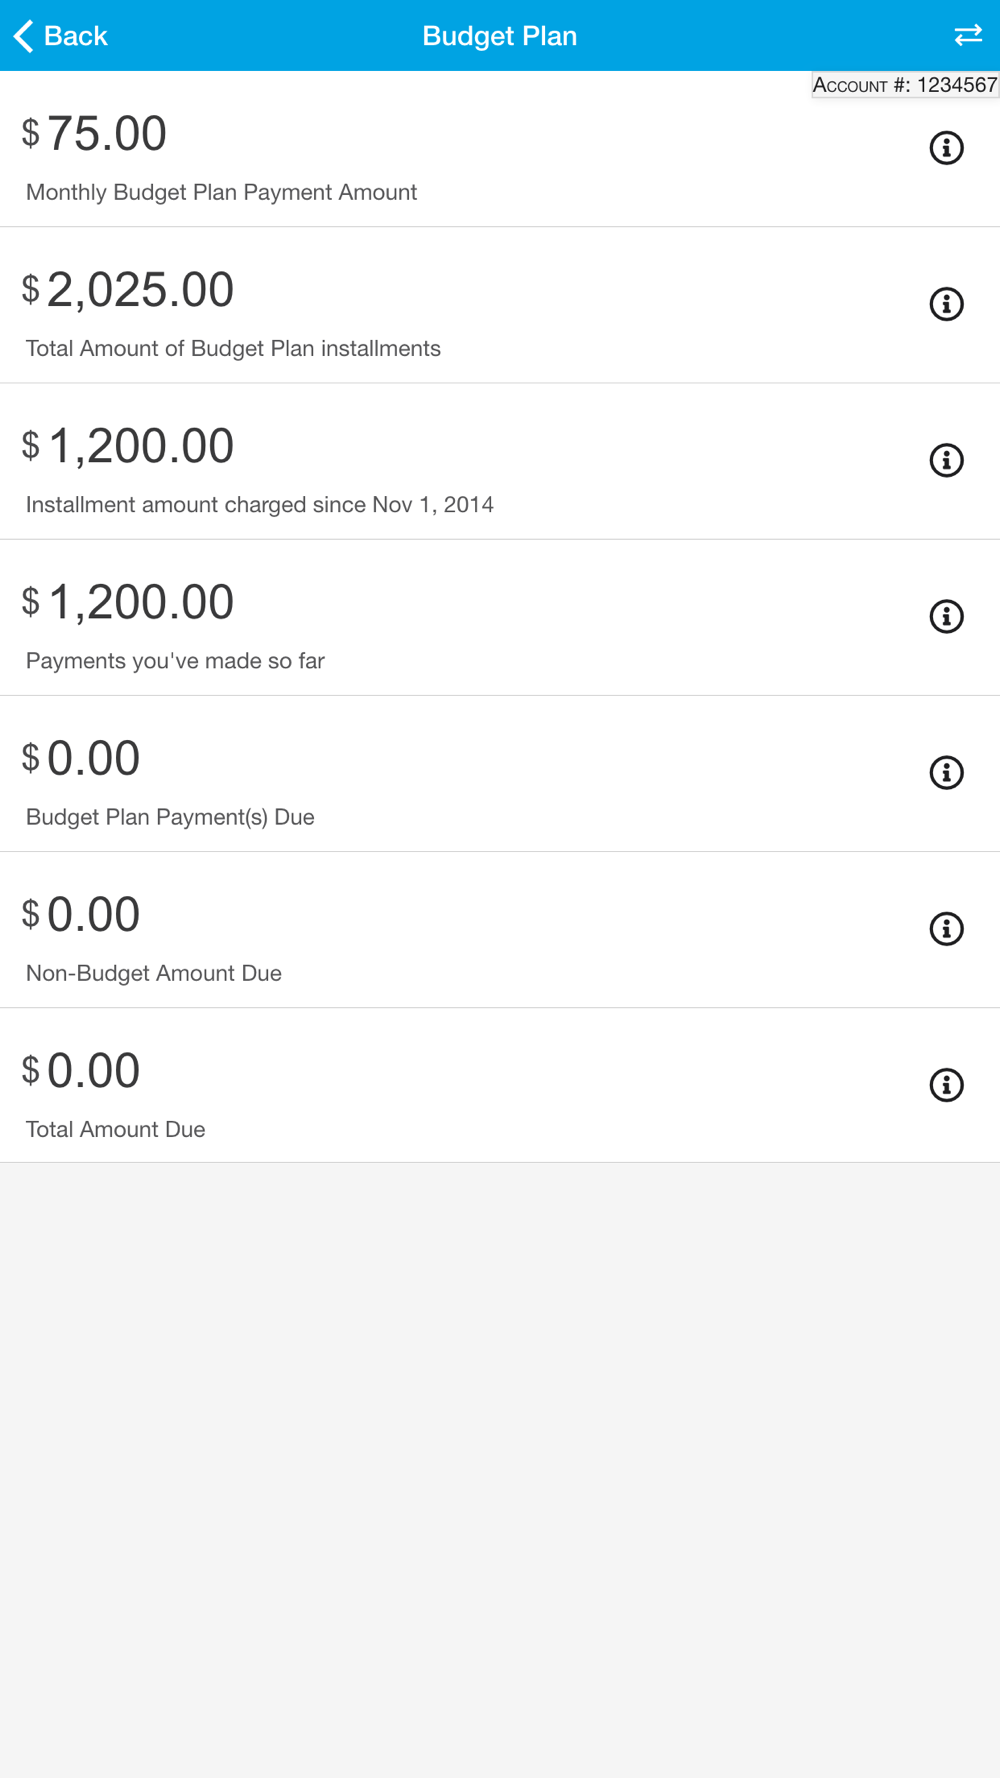Screen dimensions: 1000x1778
Task: Open info for Monthly Budget Plan Payment Amount
Action: [946, 148]
